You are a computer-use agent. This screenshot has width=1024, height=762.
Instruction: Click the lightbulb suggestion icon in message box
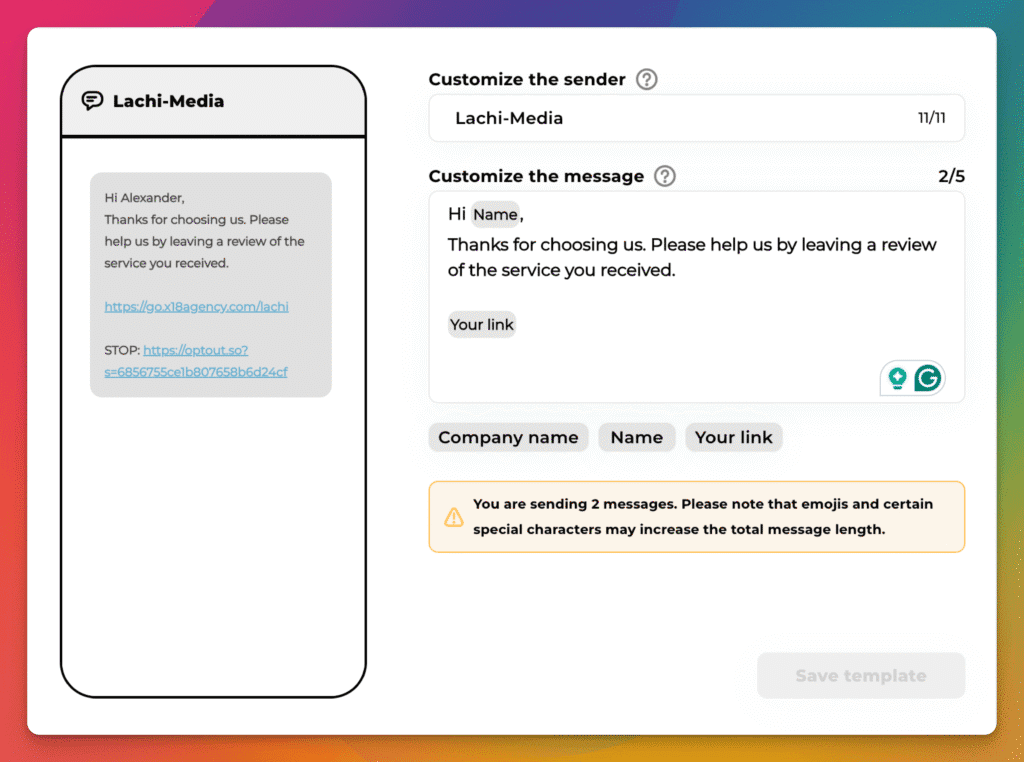coord(897,378)
